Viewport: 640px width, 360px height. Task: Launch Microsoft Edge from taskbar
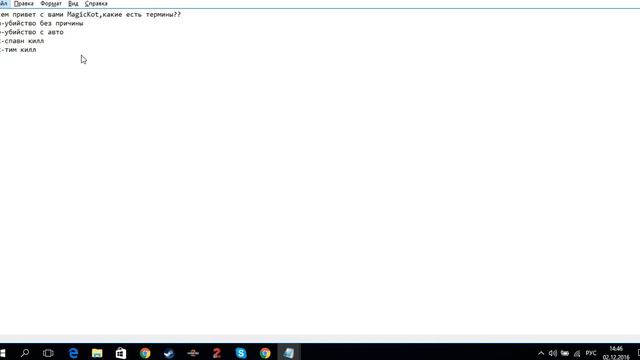[x=73, y=353]
